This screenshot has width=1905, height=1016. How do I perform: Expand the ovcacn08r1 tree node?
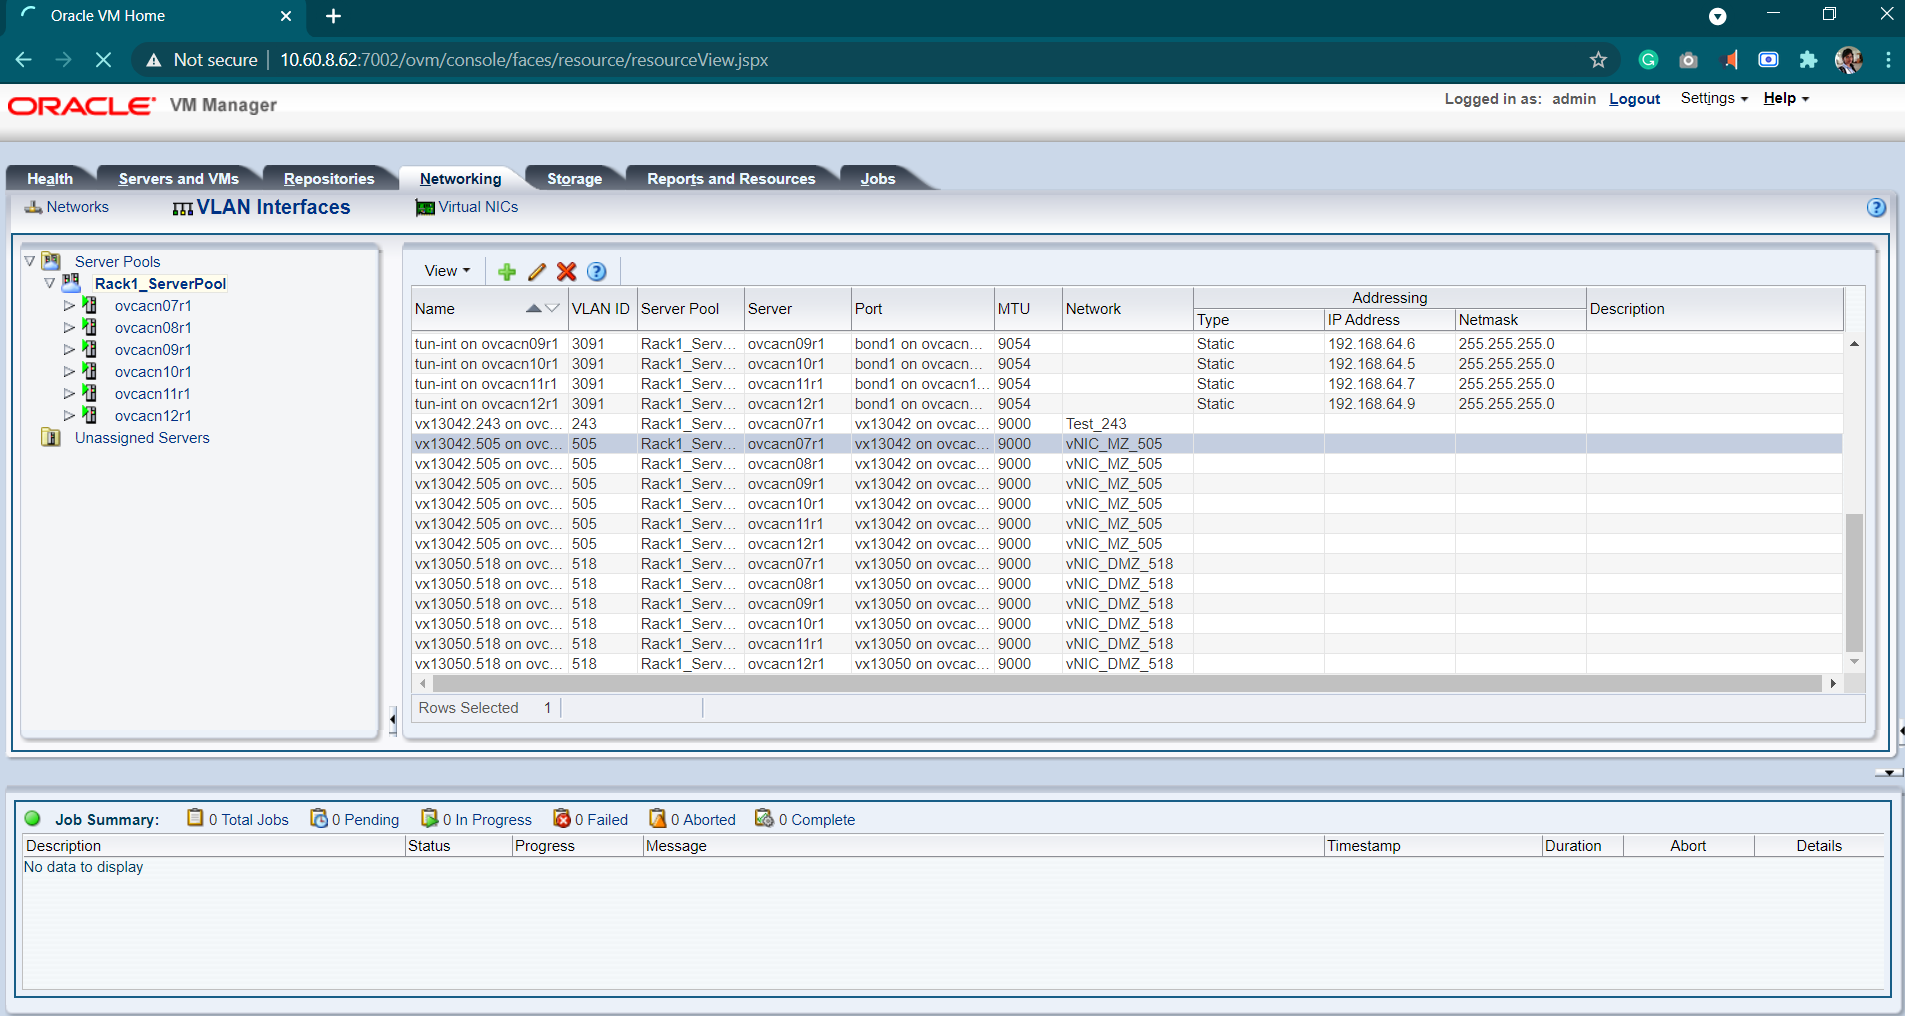point(69,327)
